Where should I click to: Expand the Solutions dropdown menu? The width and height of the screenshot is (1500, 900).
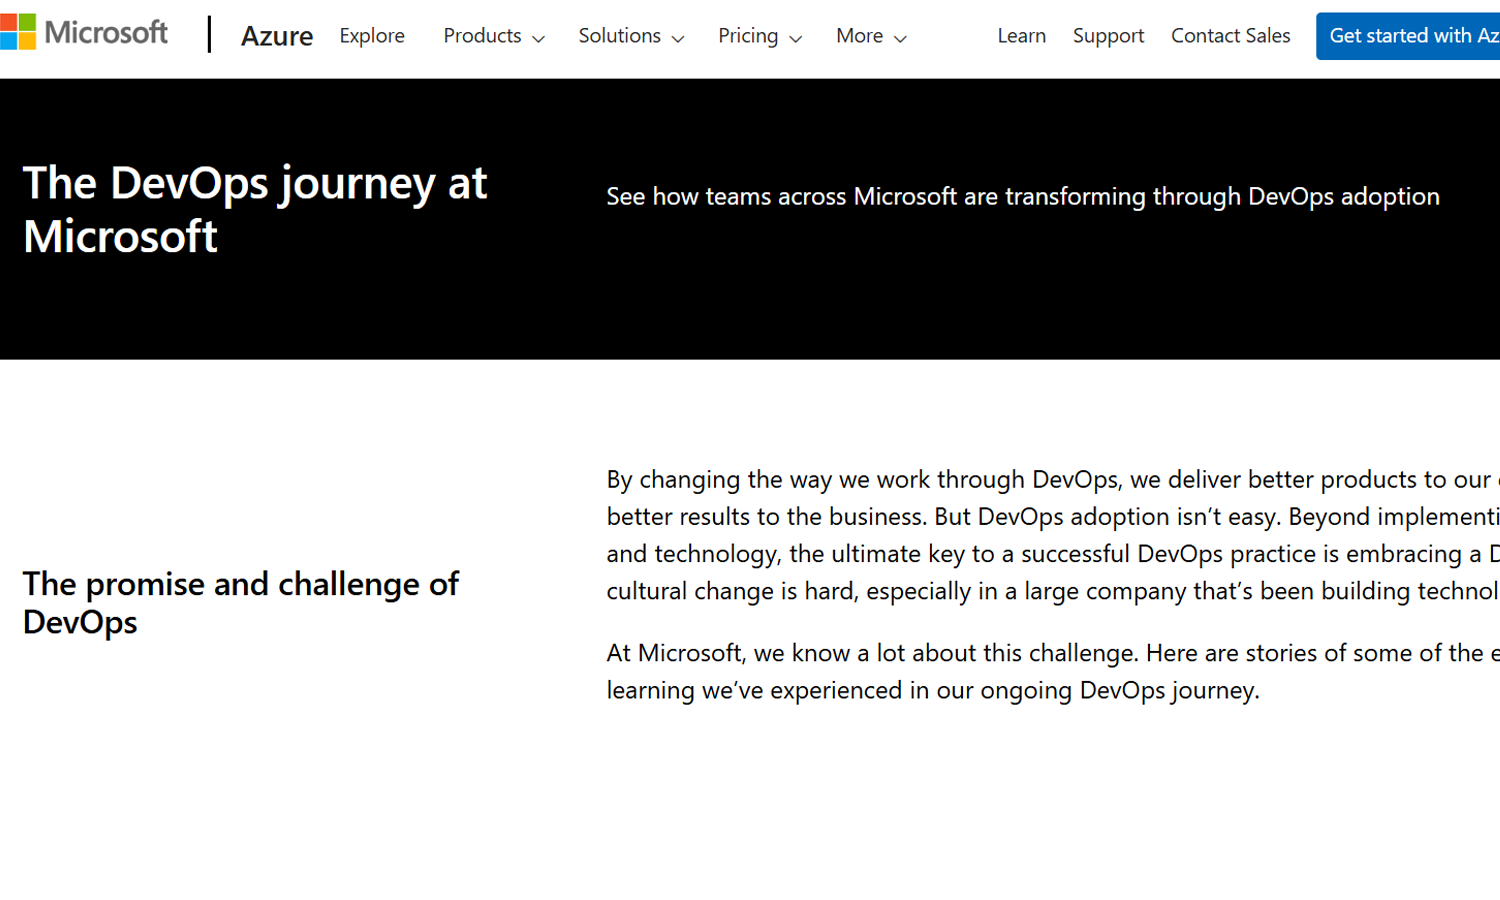coord(619,36)
